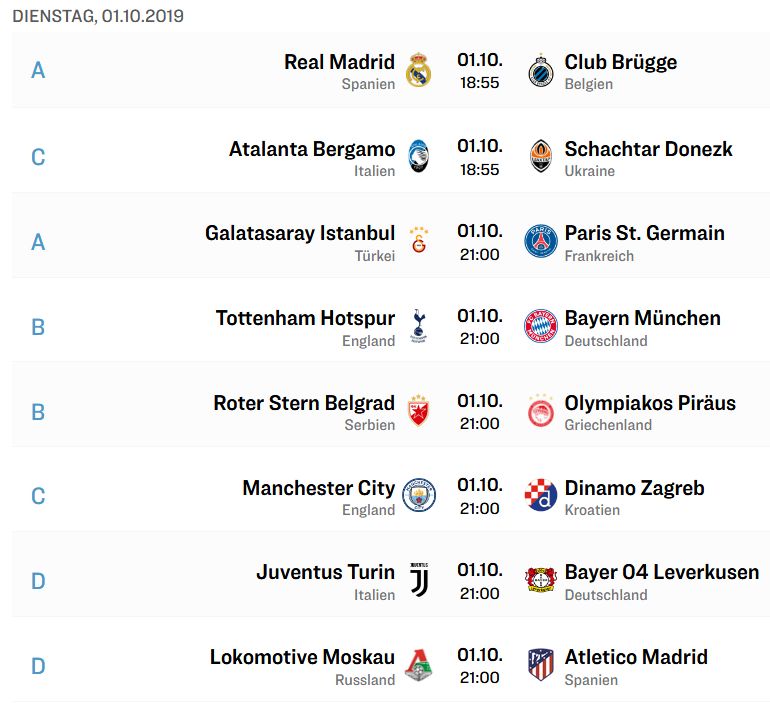The width and height of the screenshot is (770, 707).
Task: Click the Atletico Madrid shield crest
Action: [x=541, y=665]
